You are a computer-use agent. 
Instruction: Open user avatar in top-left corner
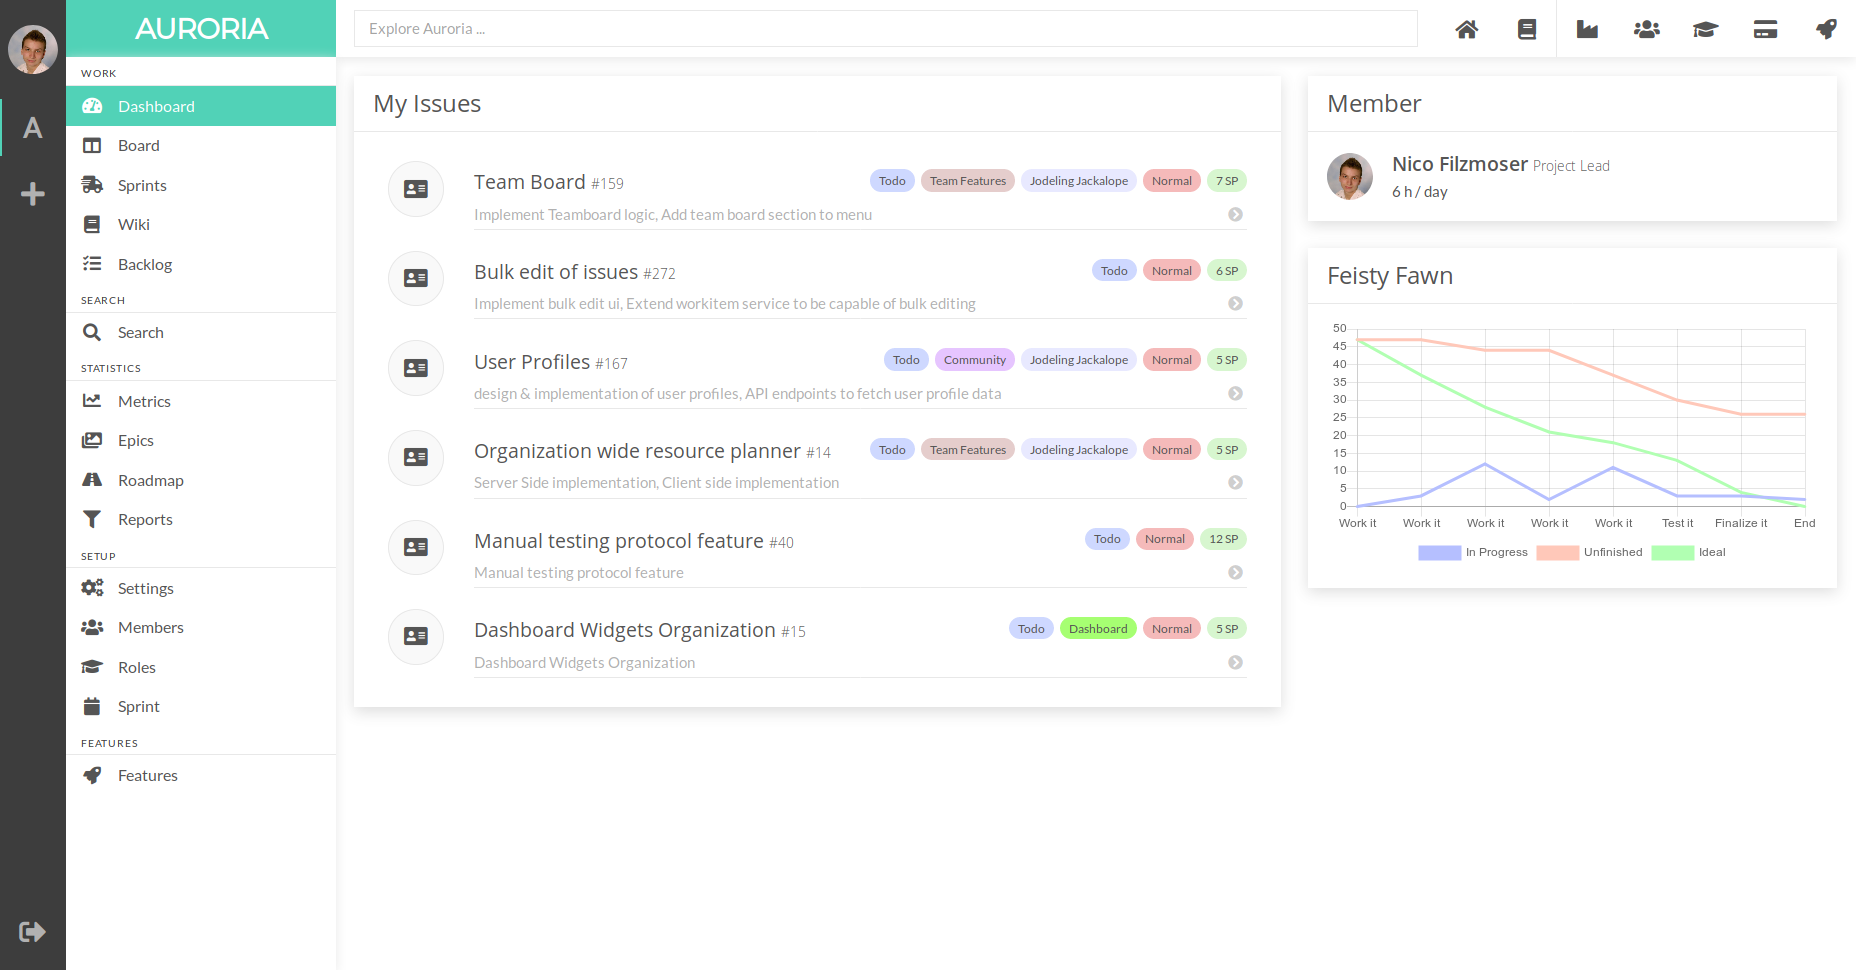(x=33, y=50)
